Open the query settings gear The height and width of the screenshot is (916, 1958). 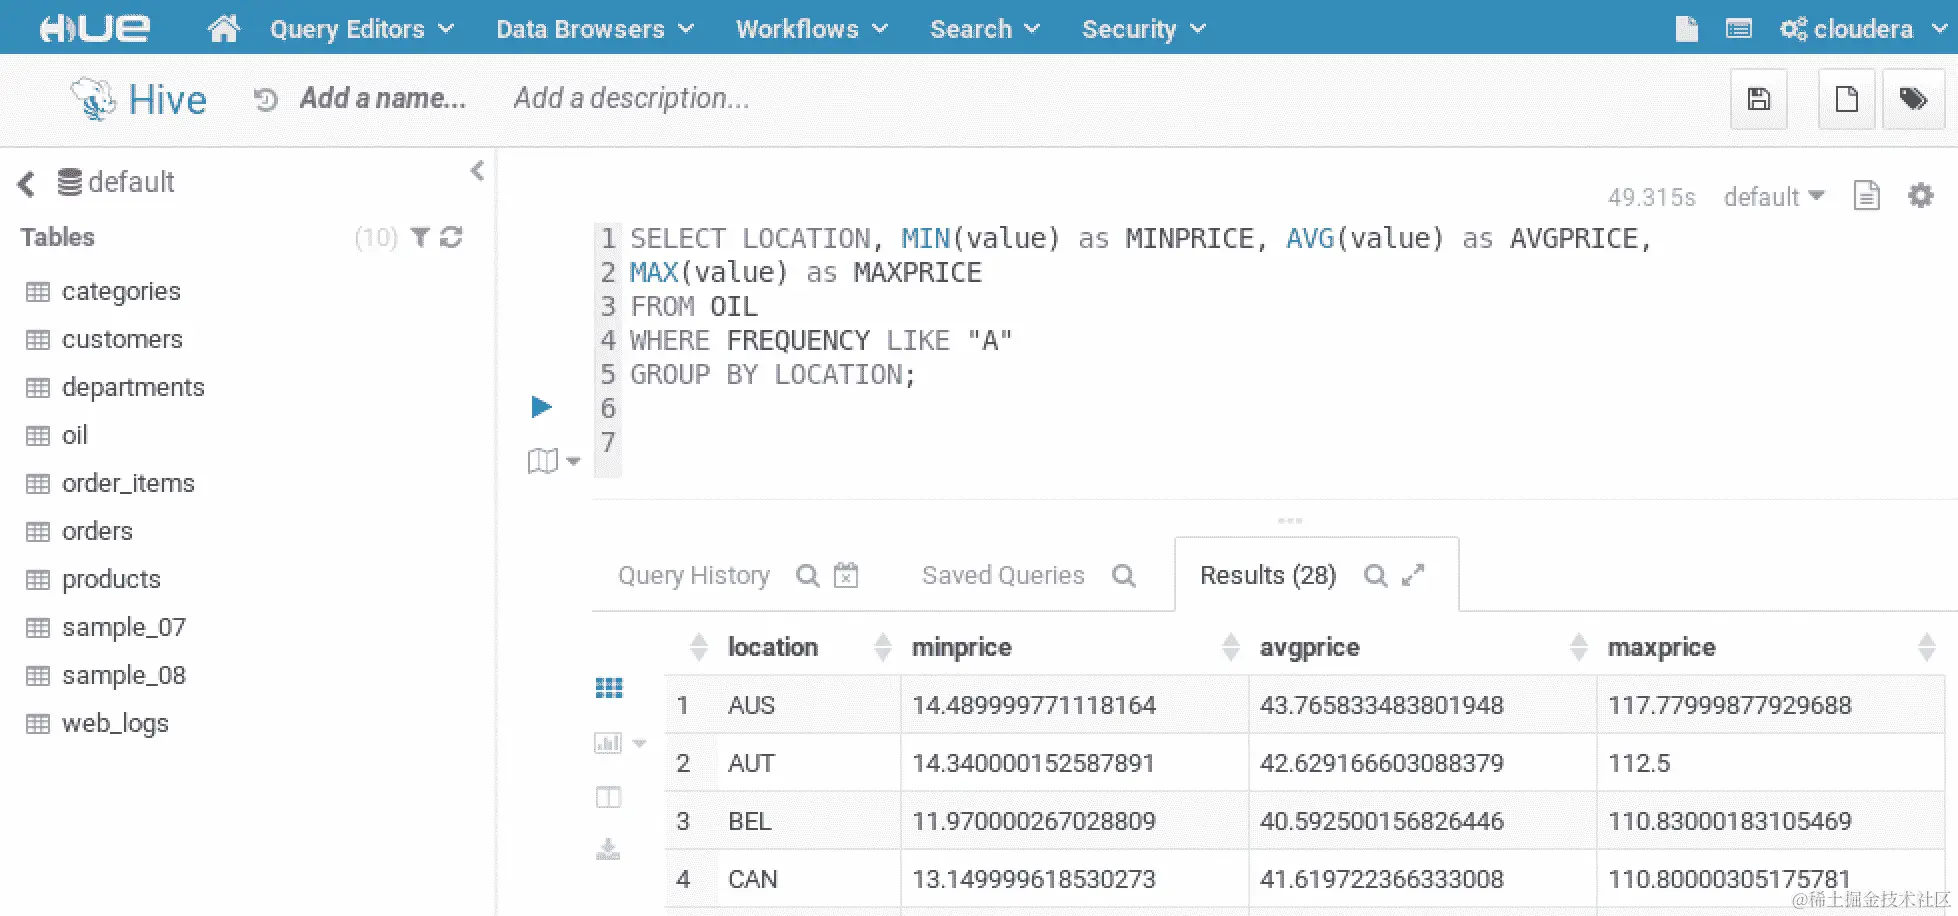1921,195
